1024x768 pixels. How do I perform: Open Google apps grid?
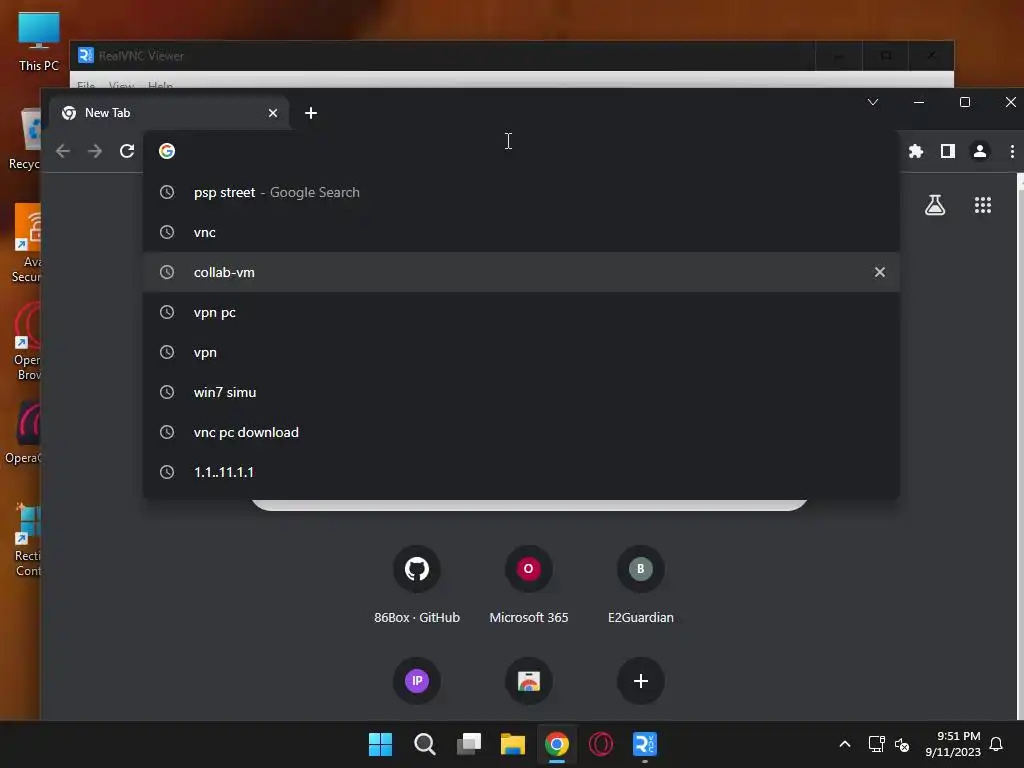[982, 205]
